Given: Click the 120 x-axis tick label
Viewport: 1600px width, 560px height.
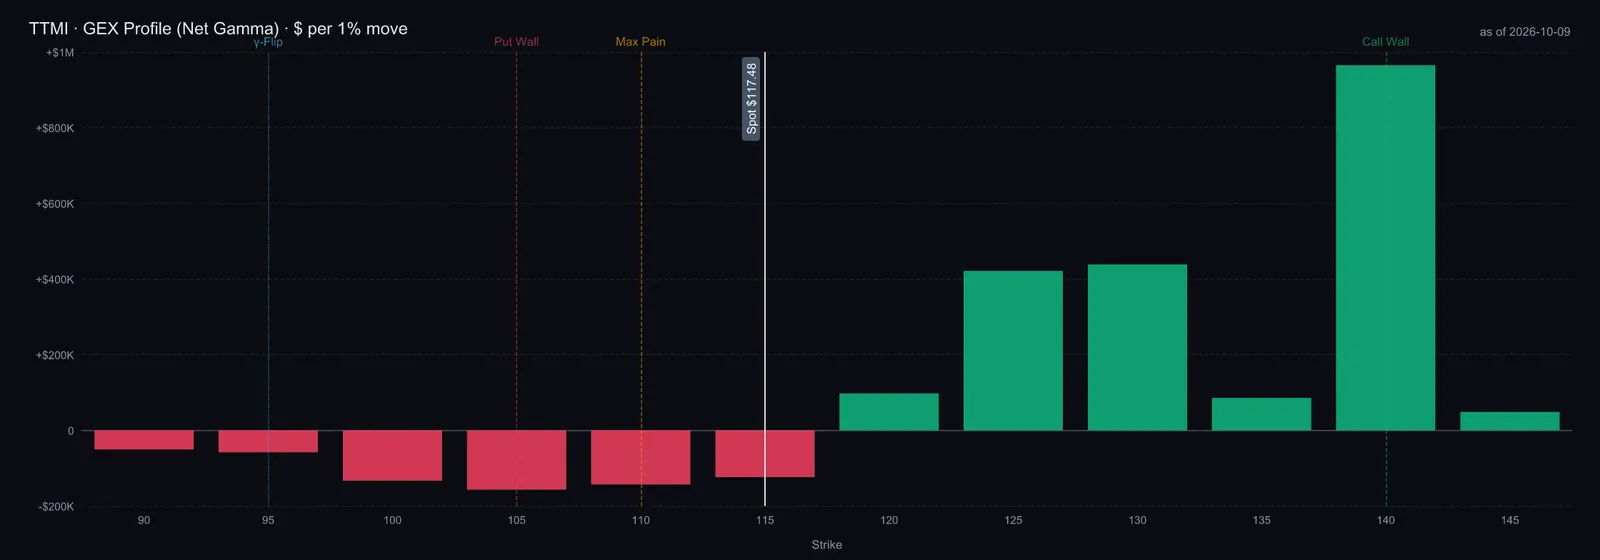Looking at the screenshot, I should [889, 520].
